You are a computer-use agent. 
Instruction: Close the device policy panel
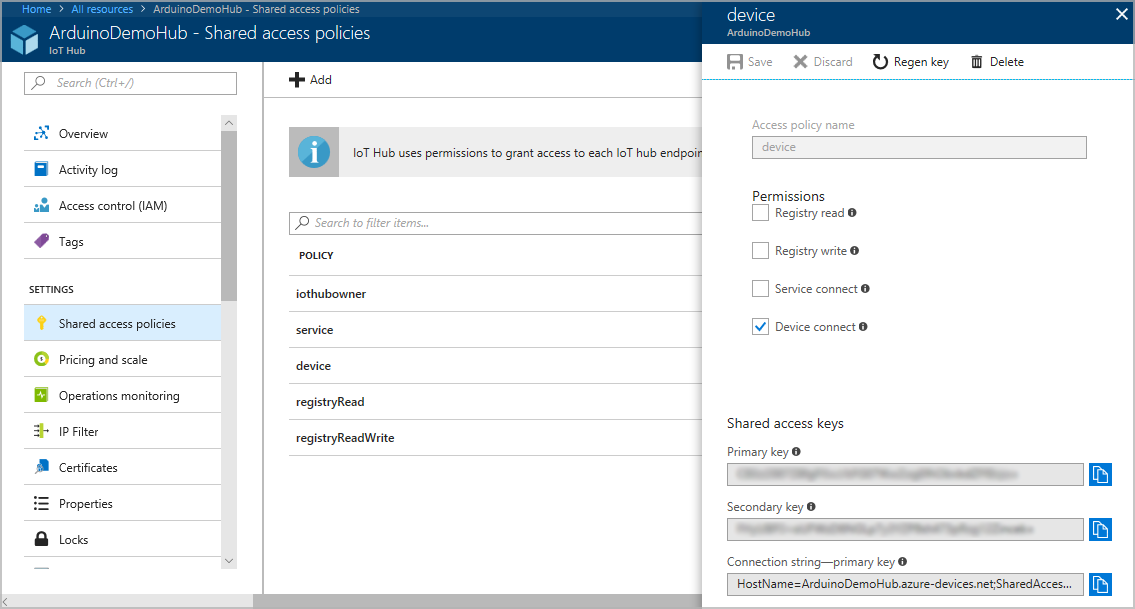[1121, 14]
